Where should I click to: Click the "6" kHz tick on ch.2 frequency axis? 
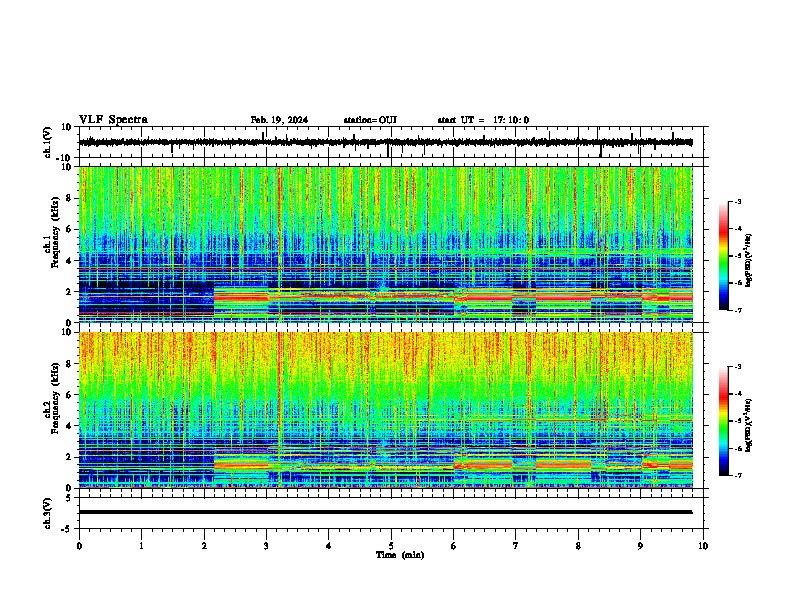[x=70, y=395]
